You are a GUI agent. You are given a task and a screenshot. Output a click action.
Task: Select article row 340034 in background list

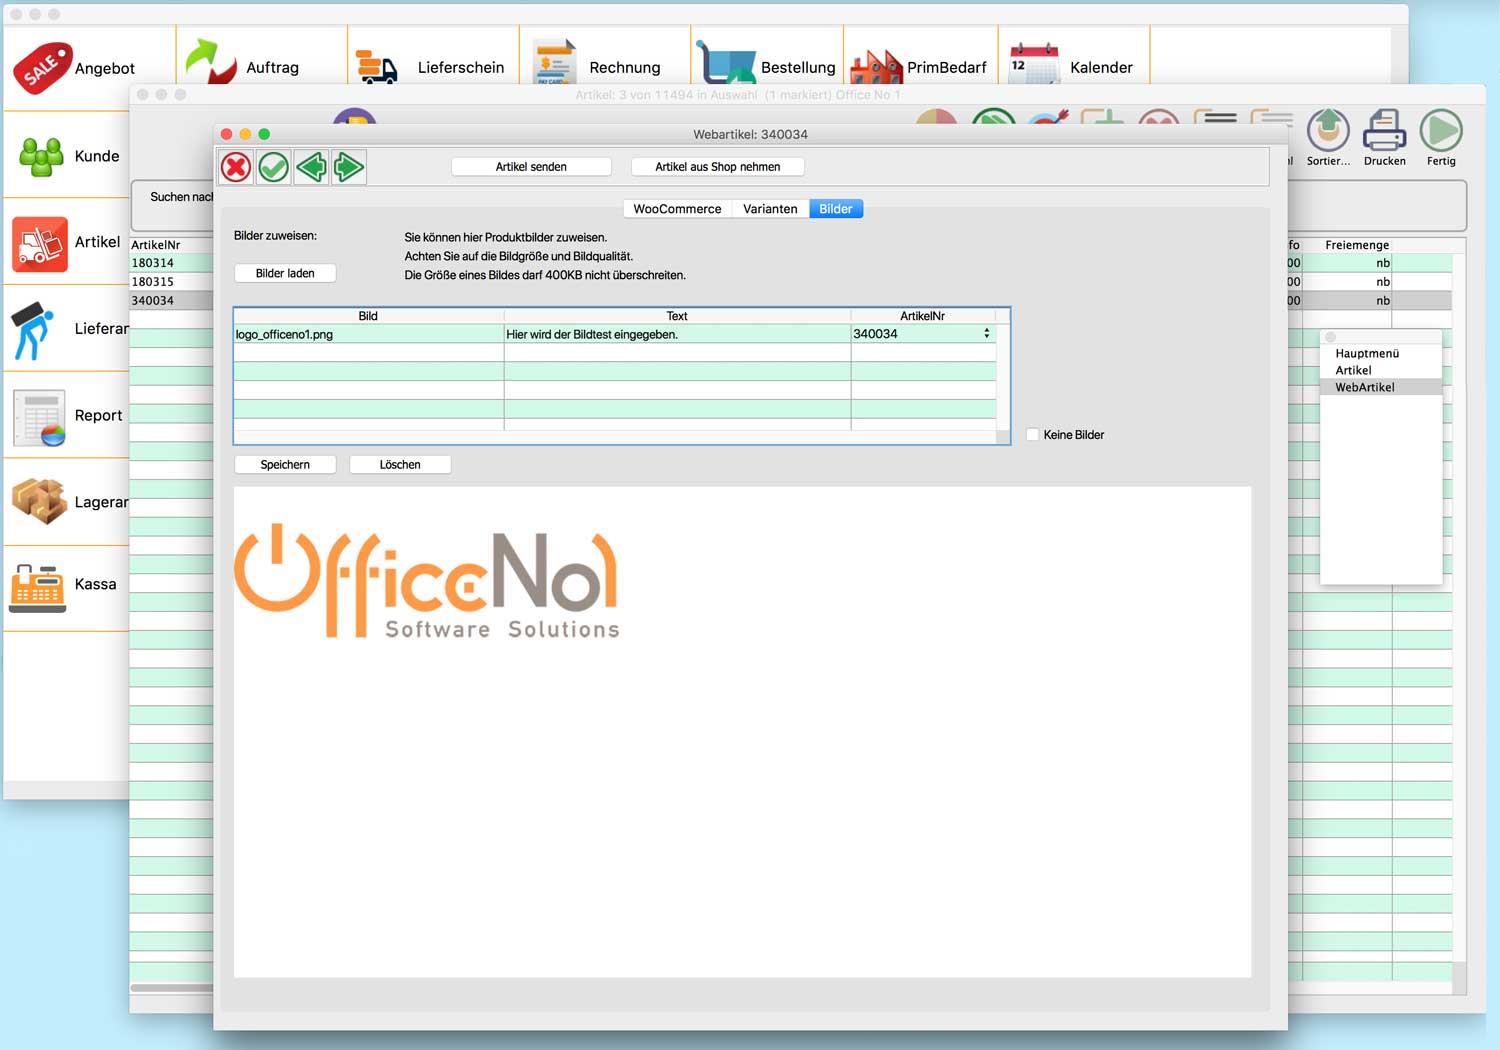pyautogui.click(x=171, y=300)
